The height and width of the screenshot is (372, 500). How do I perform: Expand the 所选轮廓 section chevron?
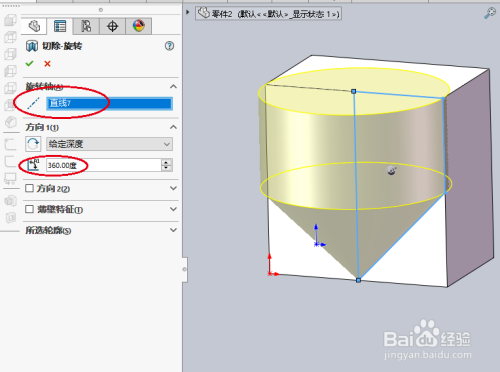(173, 230)
